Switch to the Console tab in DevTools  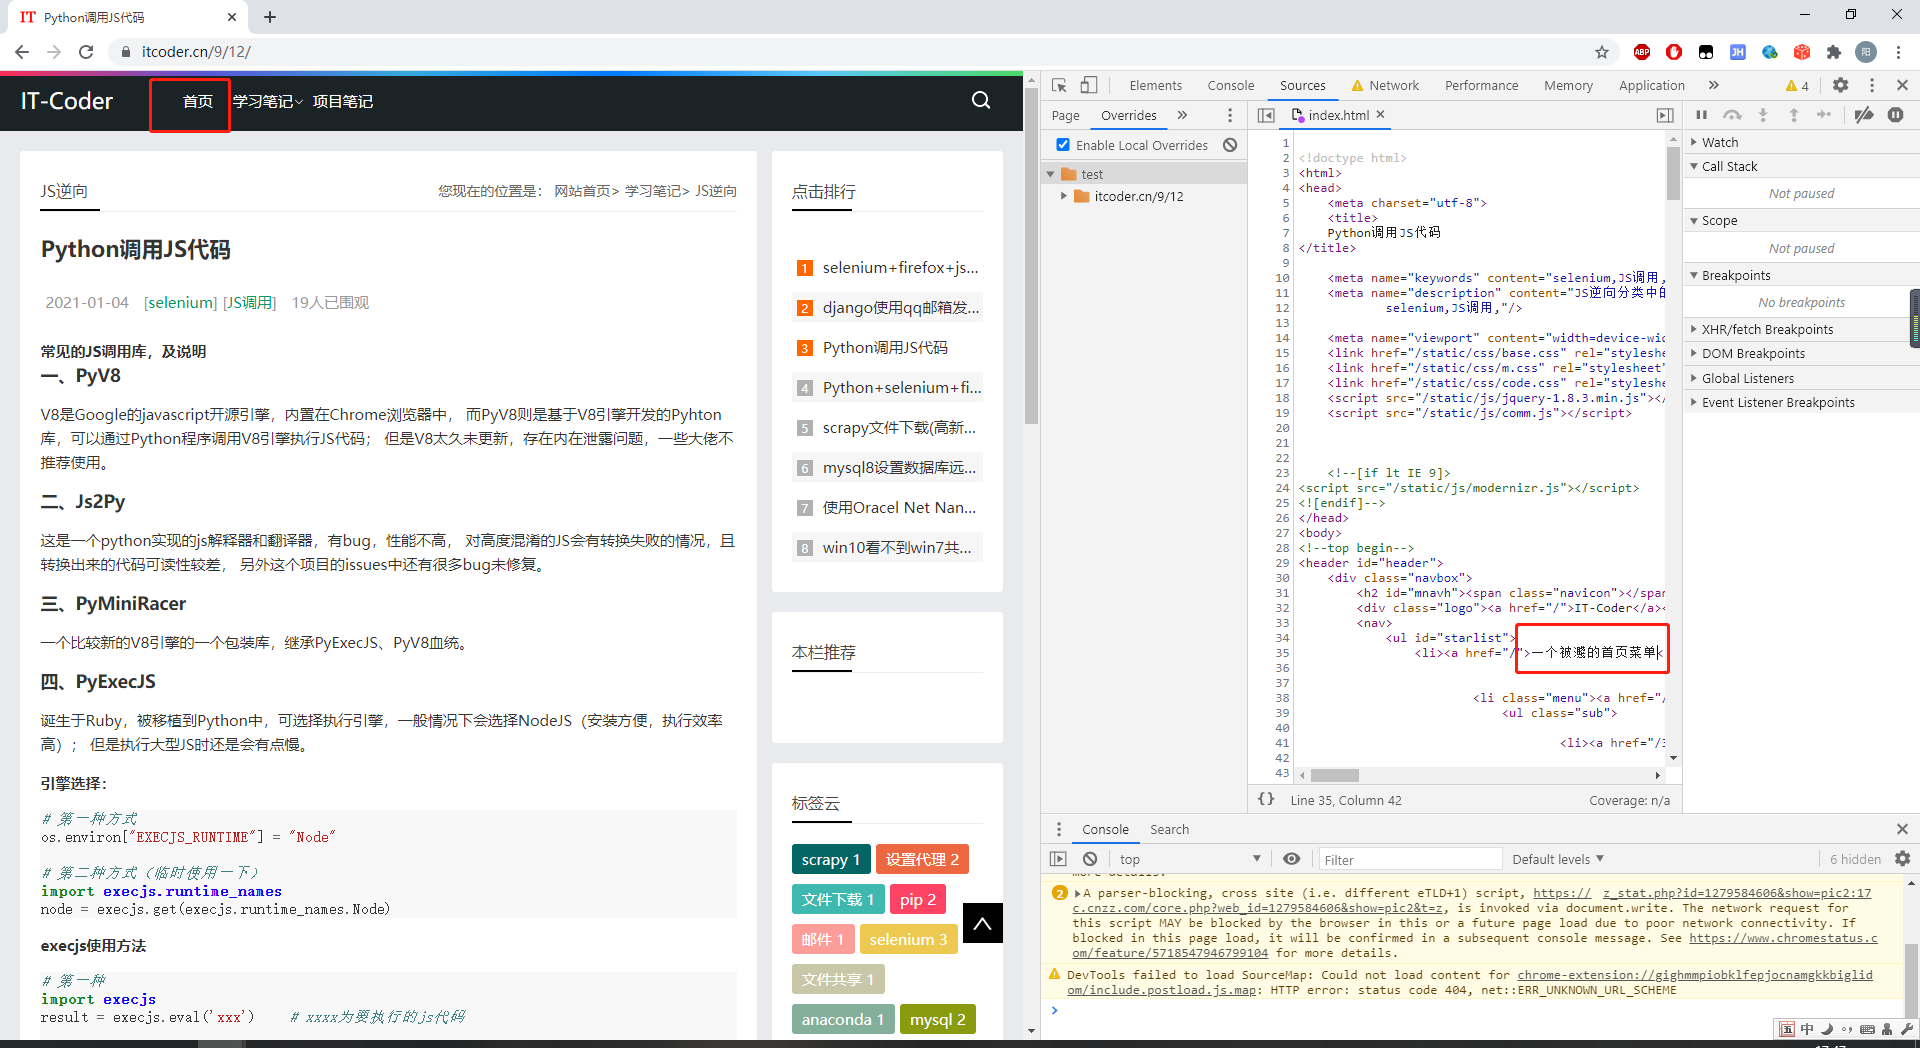coord(1230,86)
